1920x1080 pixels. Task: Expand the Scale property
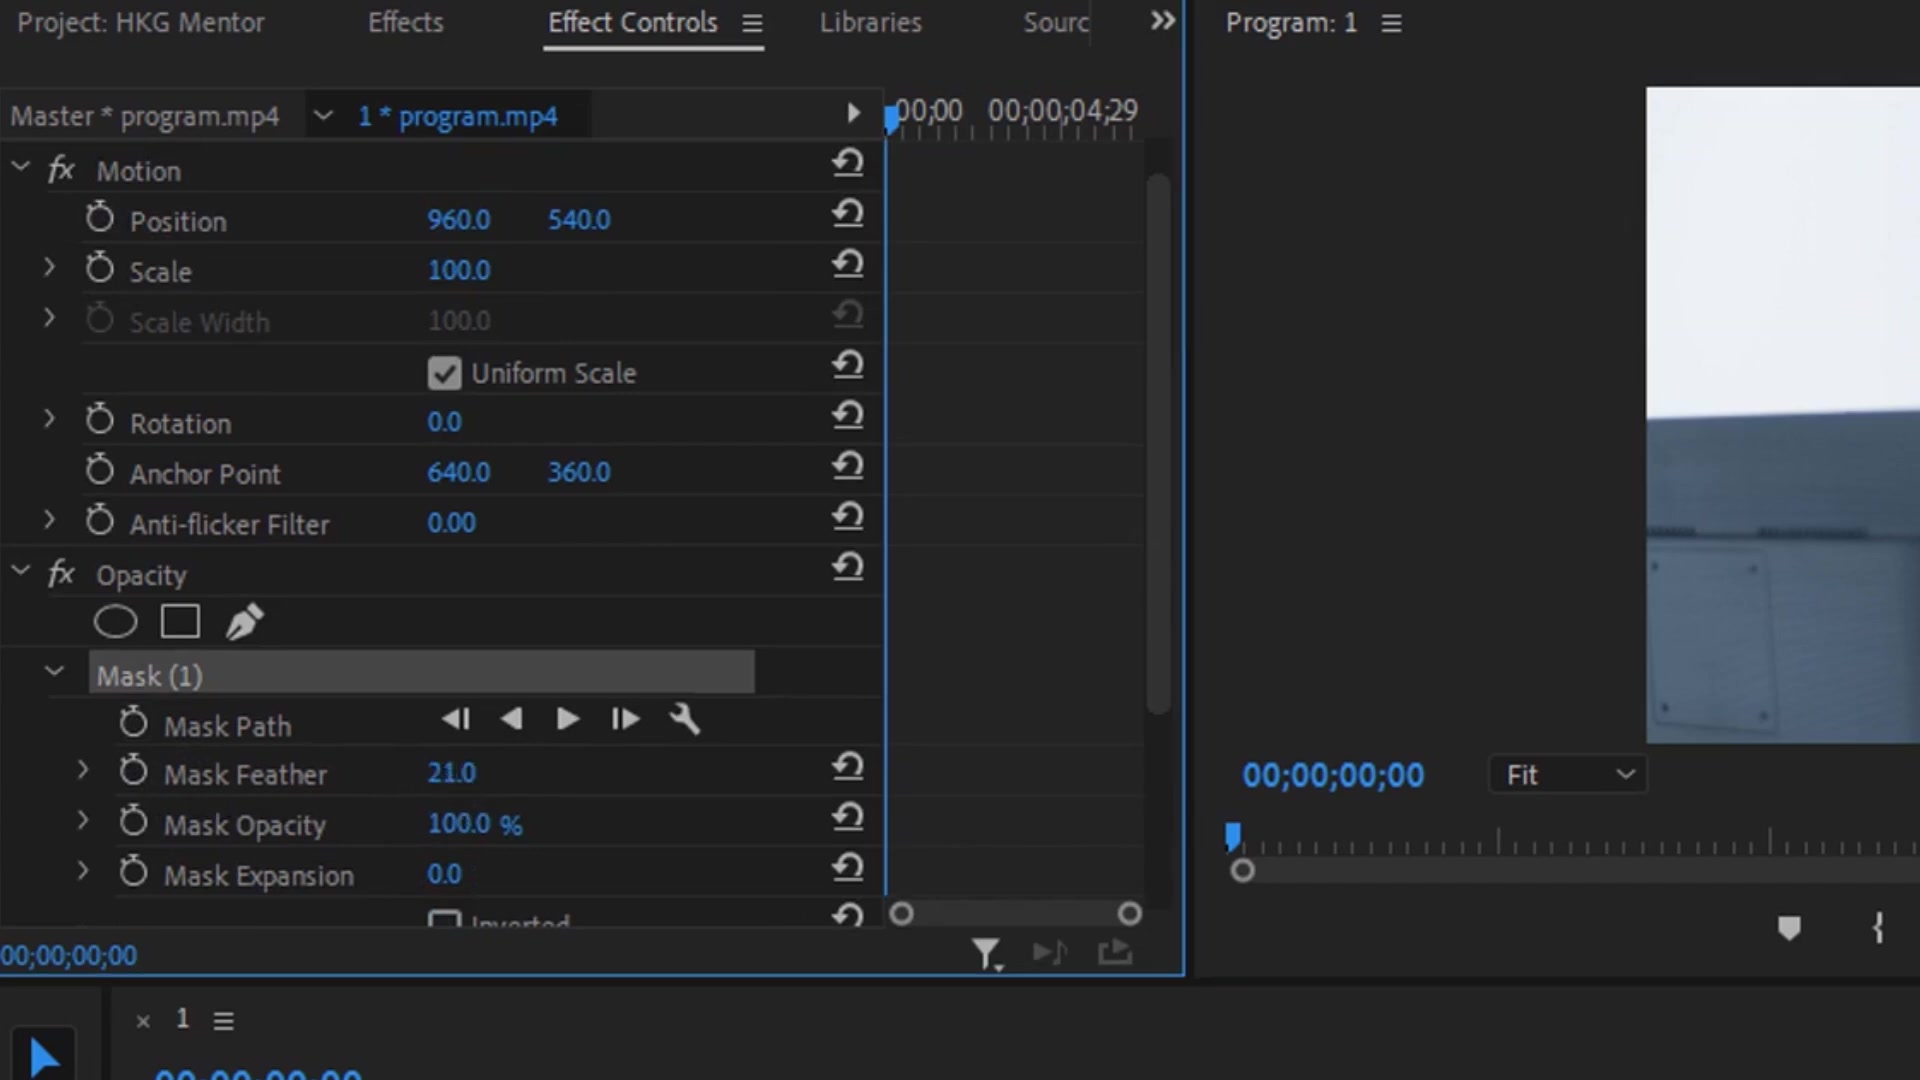click(49, 267)
